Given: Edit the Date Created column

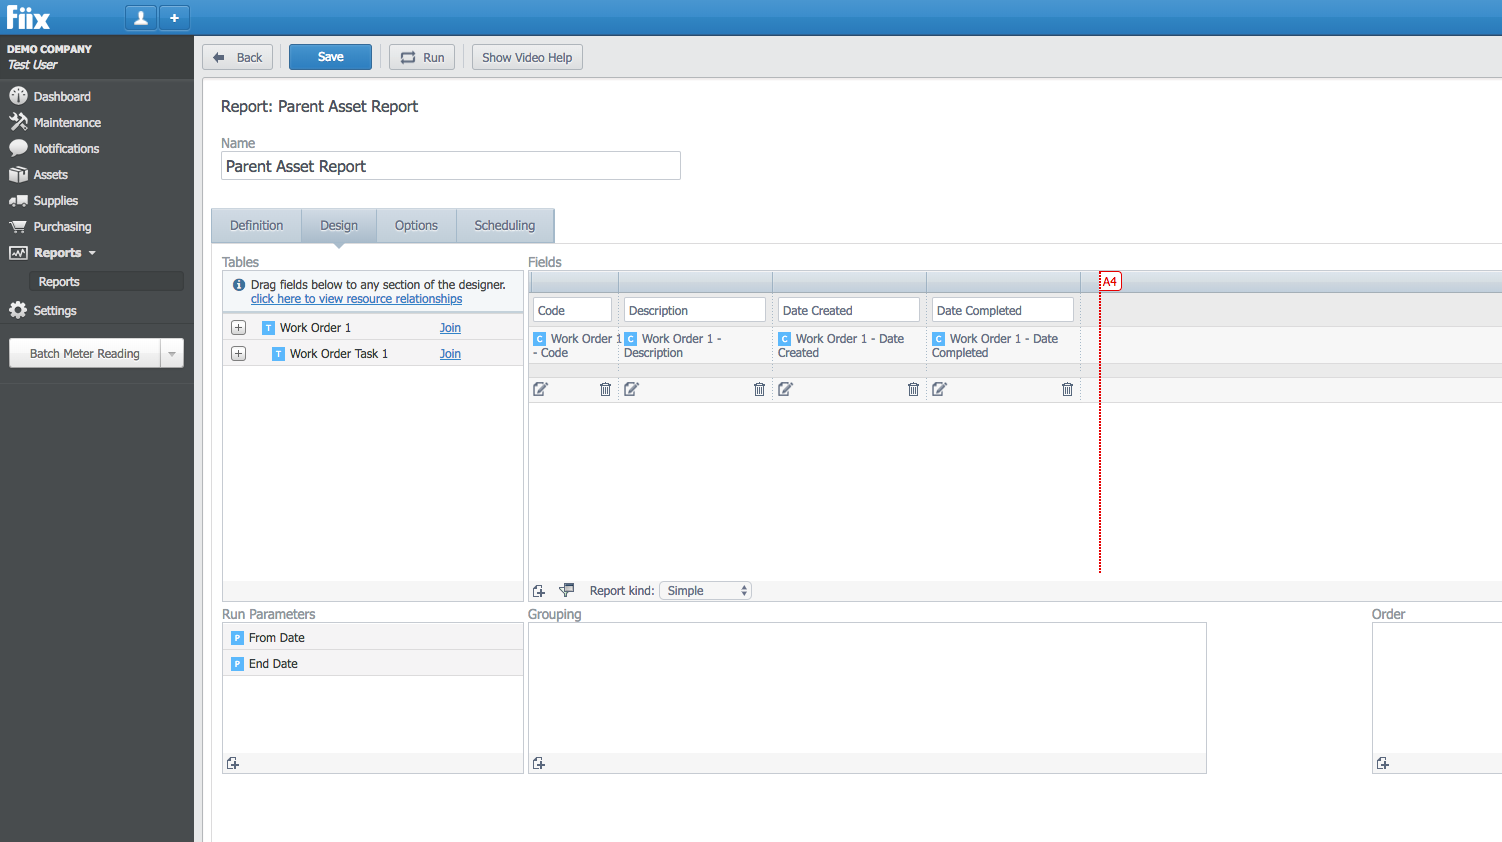Looking at the screenshot, I should pos(785,389).
